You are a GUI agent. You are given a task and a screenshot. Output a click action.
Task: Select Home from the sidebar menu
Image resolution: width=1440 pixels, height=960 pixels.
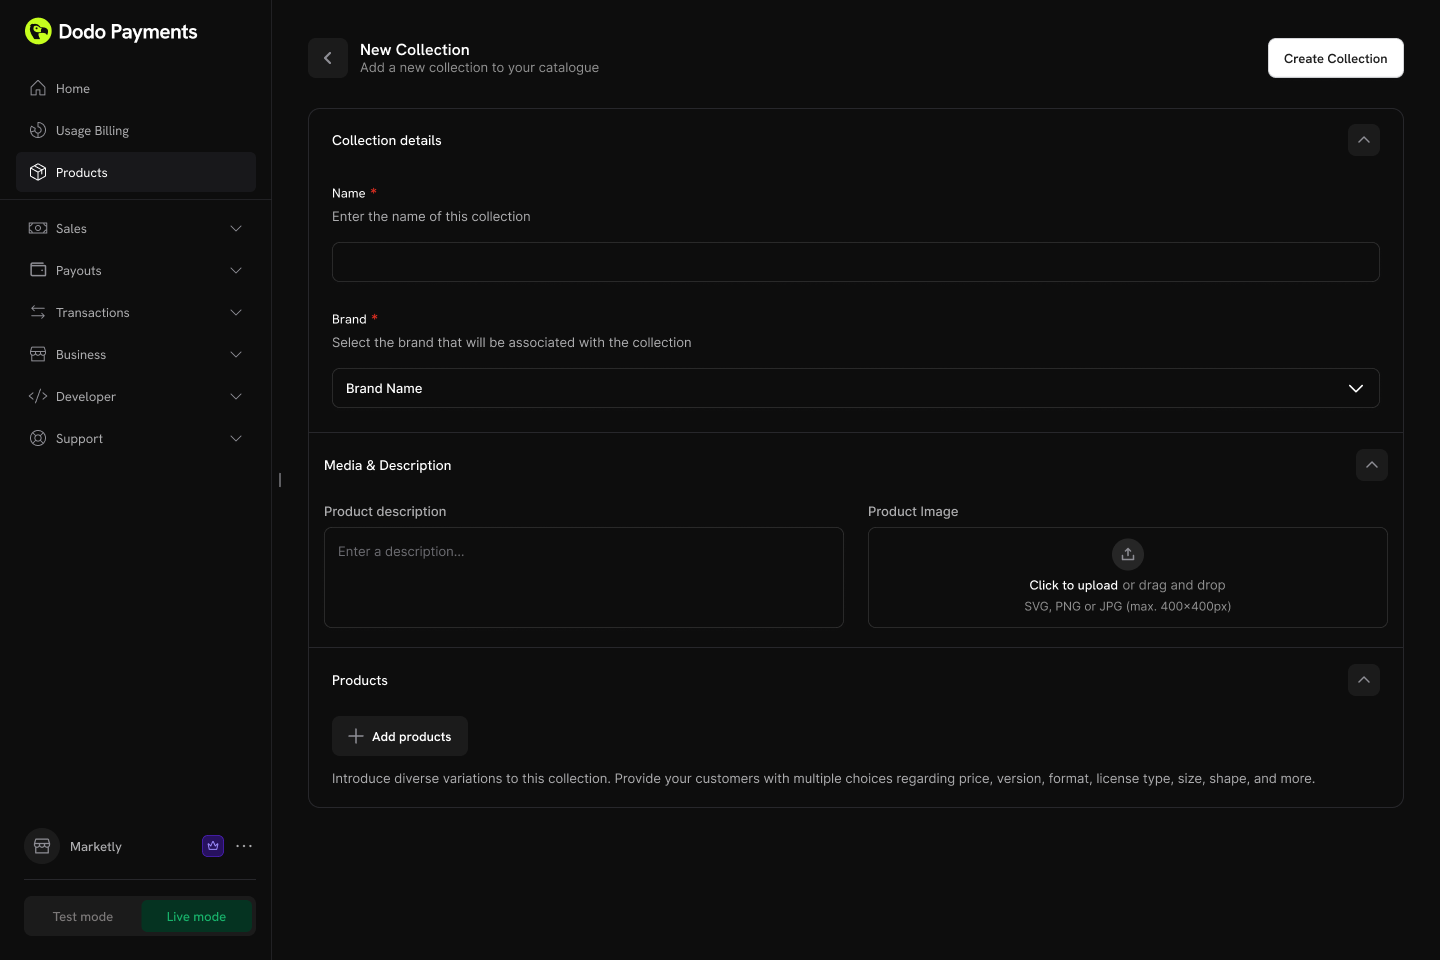click(72, 88)
